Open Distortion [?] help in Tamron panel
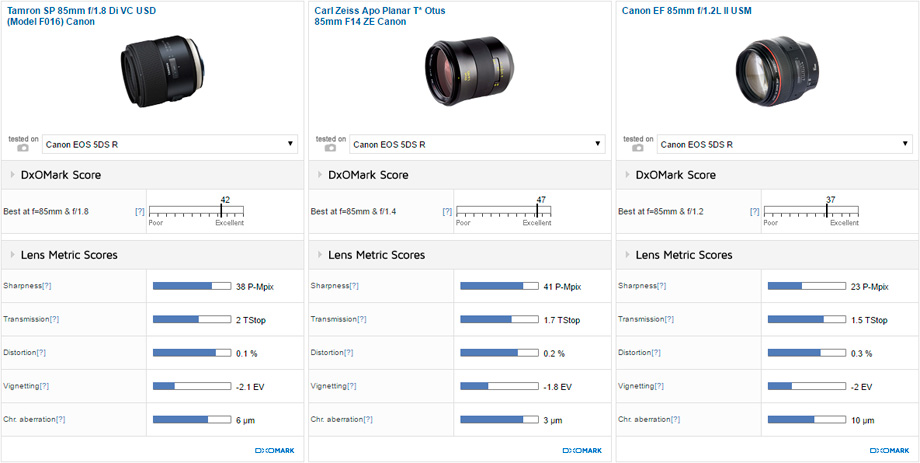The width and height of the screenshot is (920, 463). tap(41, 353)
